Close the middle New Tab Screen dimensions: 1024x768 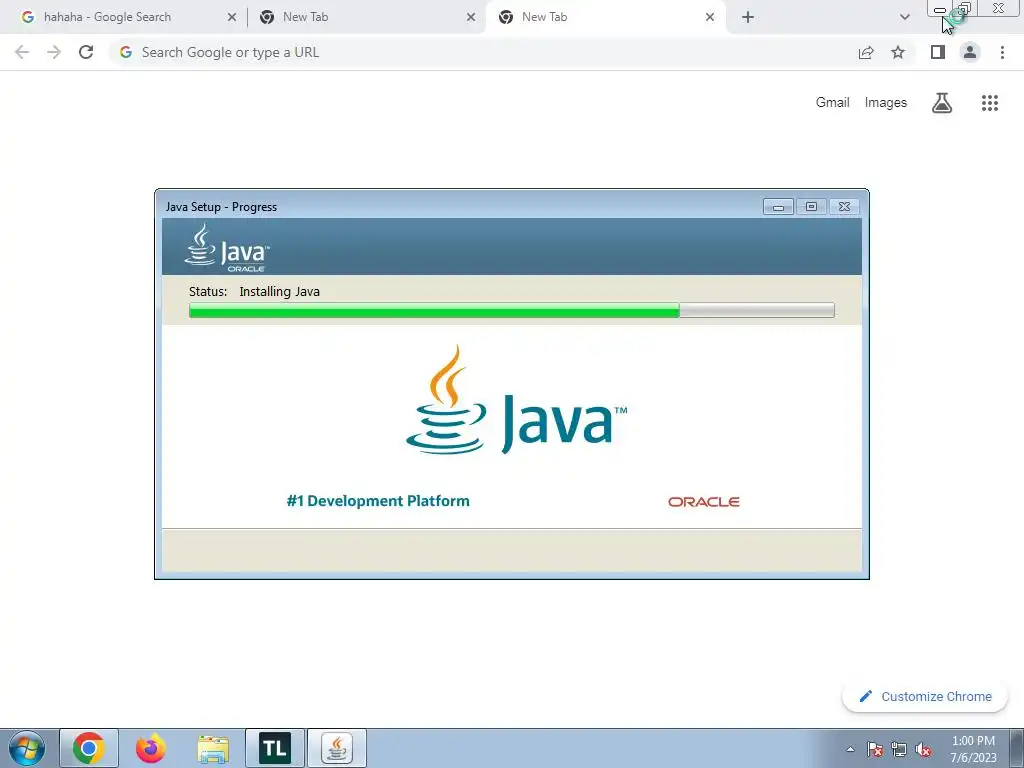tap(471, 18)
